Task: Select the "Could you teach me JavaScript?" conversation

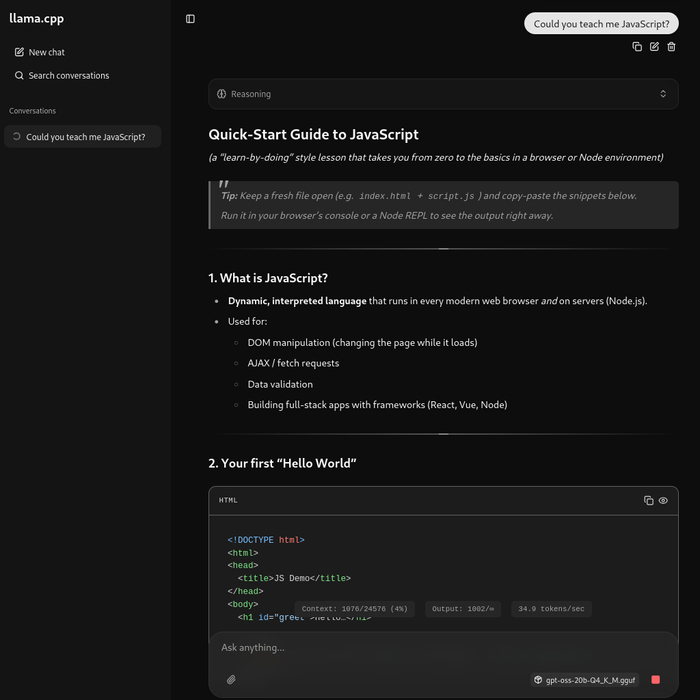Action: [84, 137]
